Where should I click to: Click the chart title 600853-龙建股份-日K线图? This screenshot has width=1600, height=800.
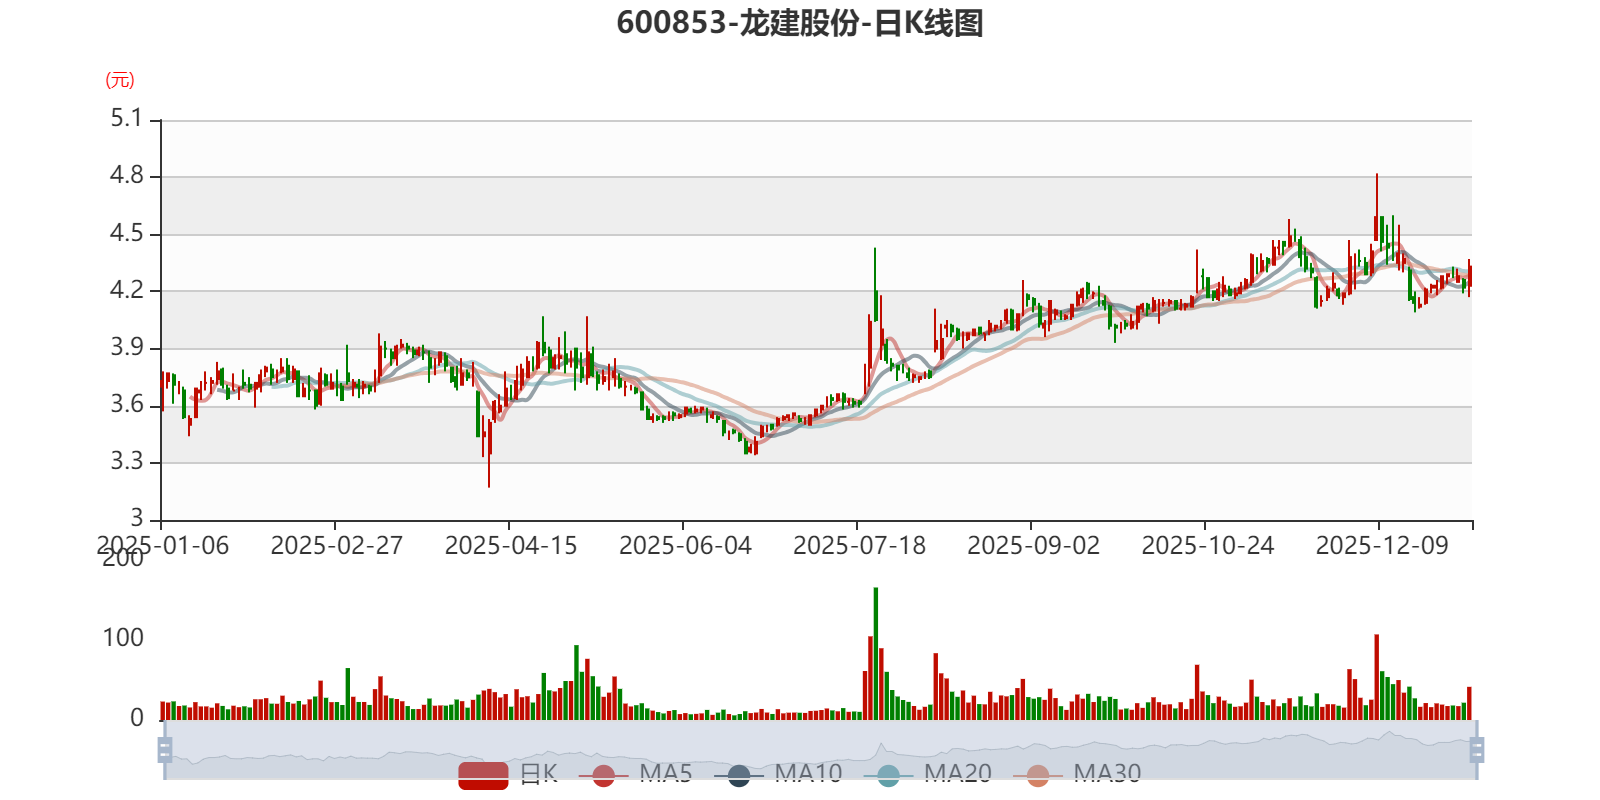[x=800, y=22]
